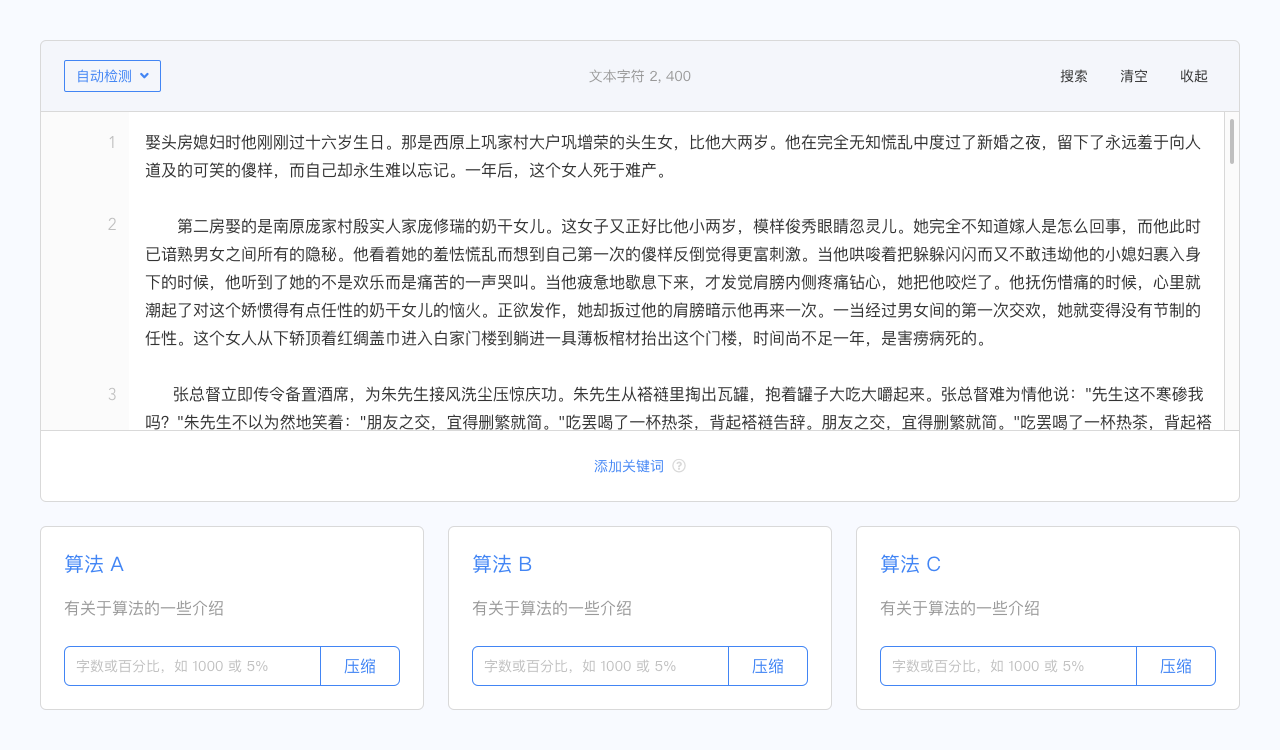1280x750 pixels.
Task: Open the 自动检测 language dropdown
Action: tap(112, 76)
